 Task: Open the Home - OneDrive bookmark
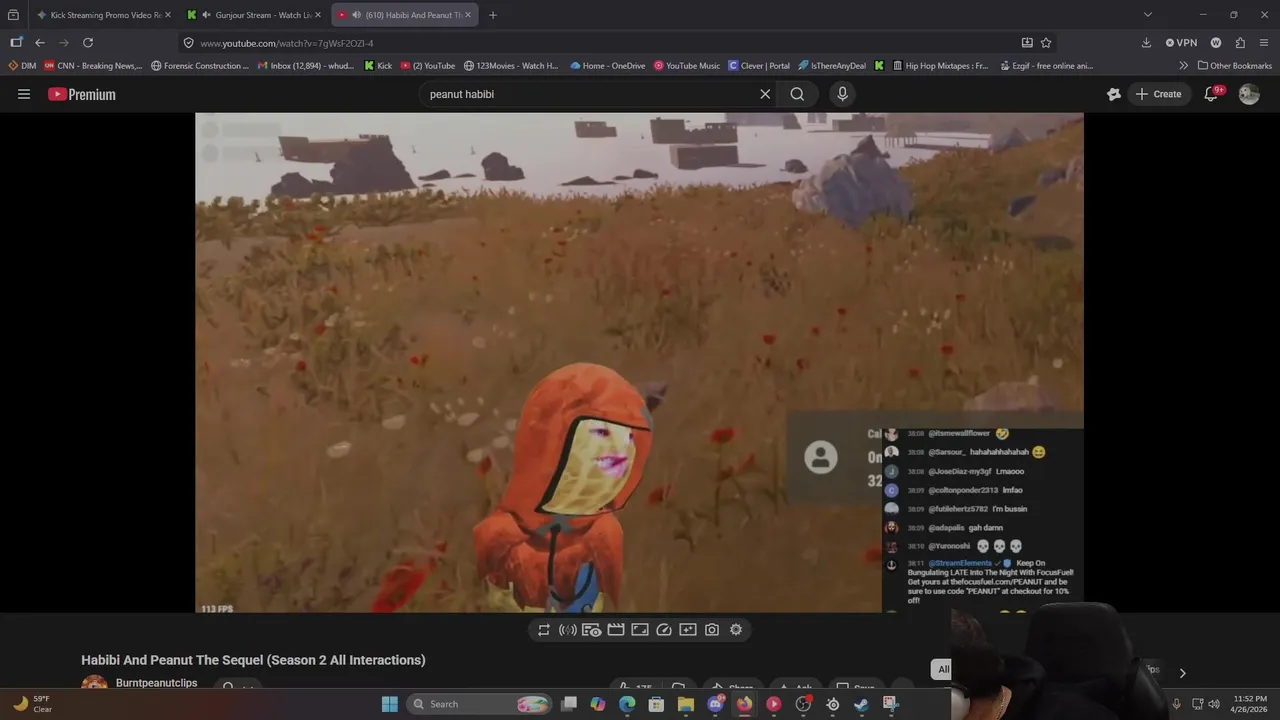(x=610, y=66)
